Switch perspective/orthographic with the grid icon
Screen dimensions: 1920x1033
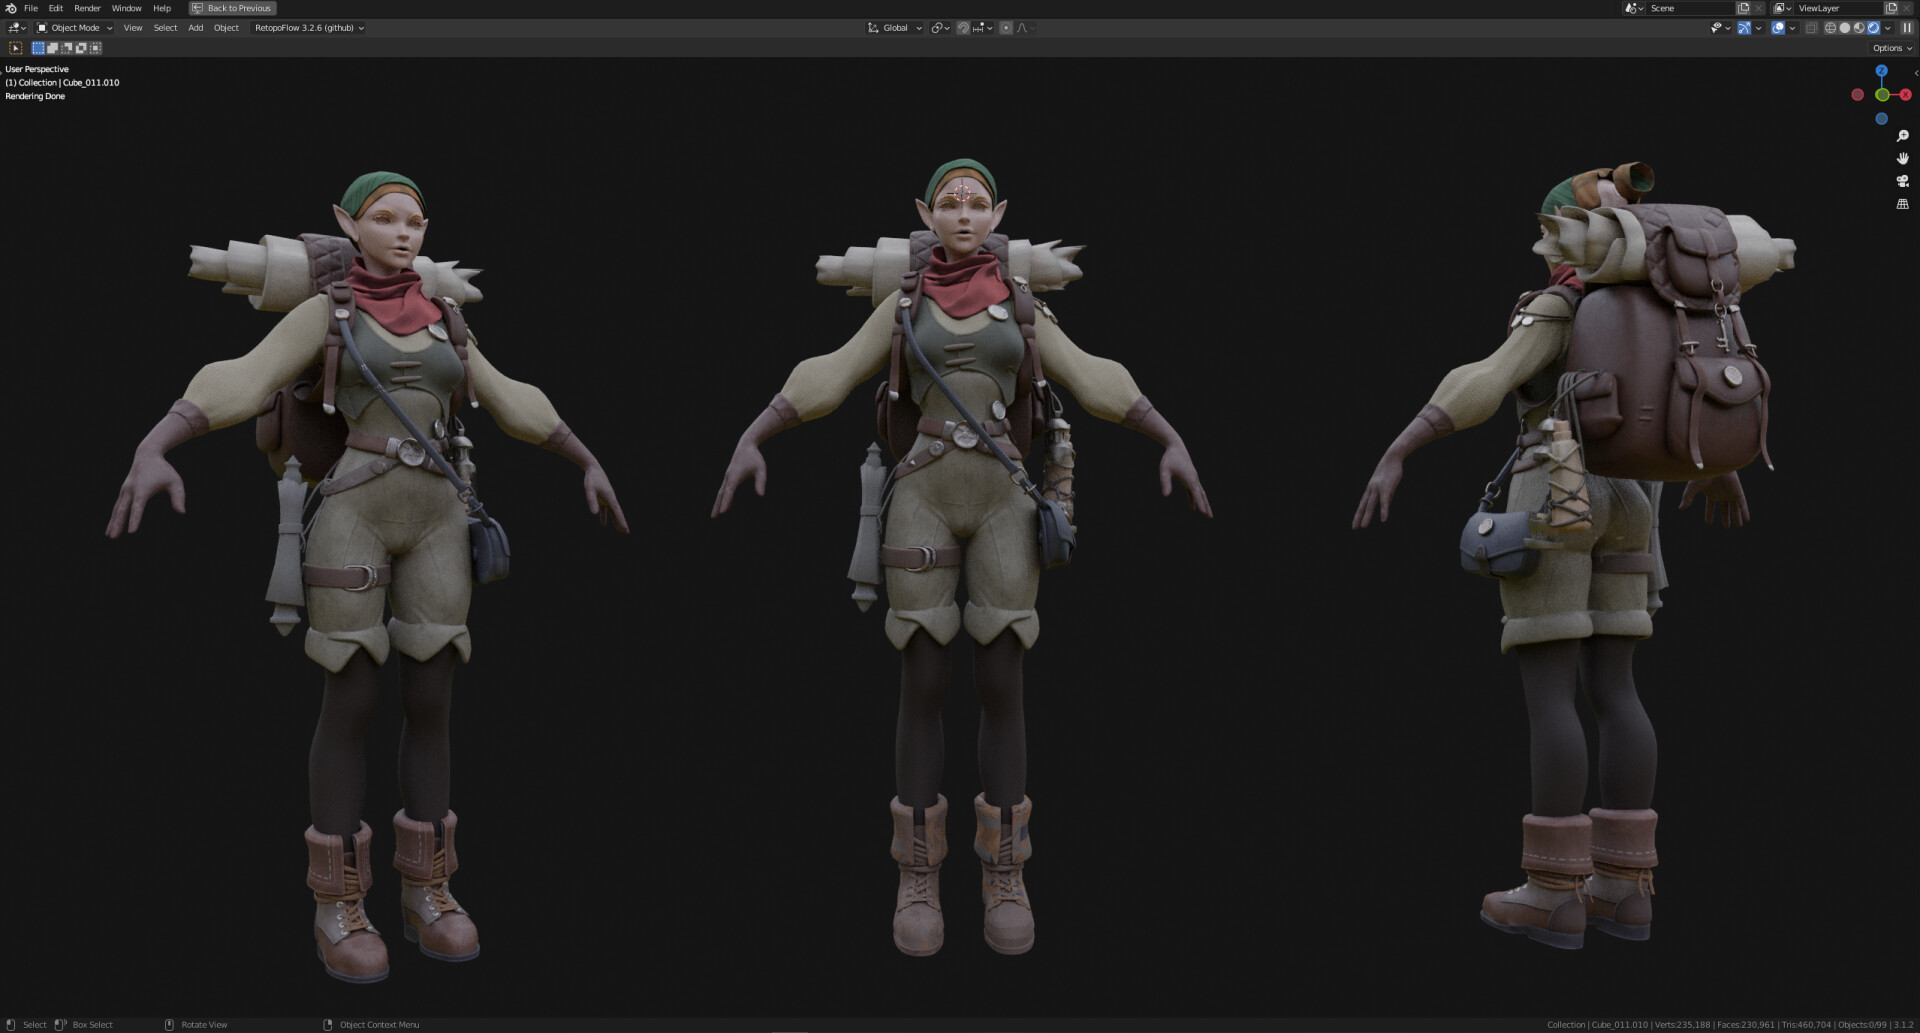pos(1902,204)
